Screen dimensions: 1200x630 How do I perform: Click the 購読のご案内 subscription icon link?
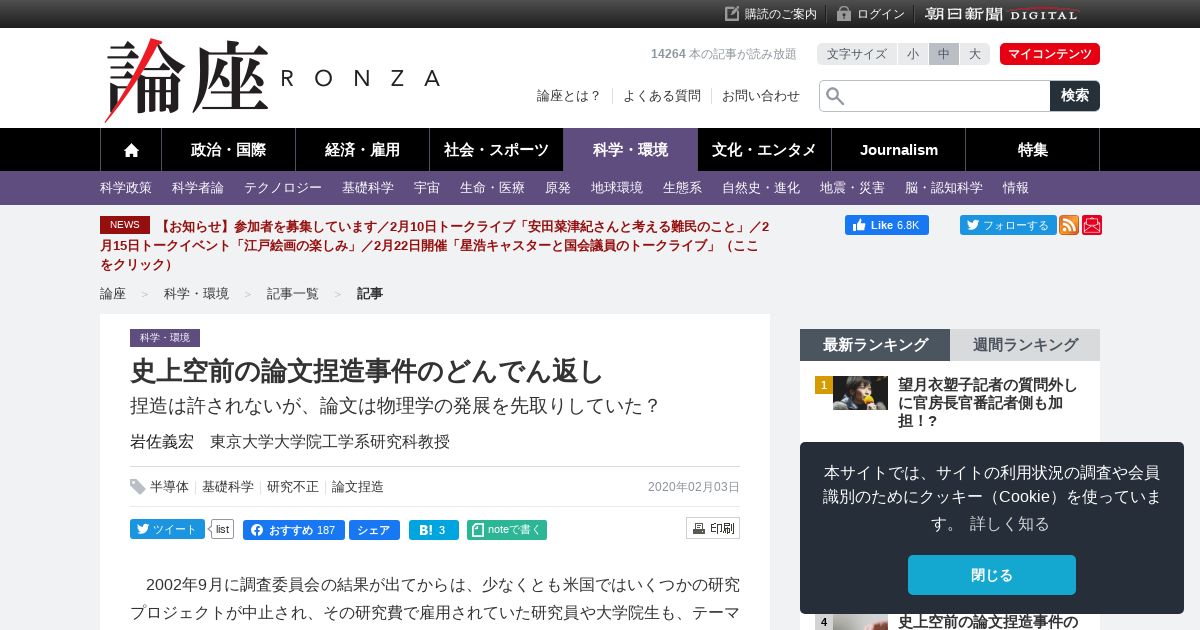(x=770, y=14)
